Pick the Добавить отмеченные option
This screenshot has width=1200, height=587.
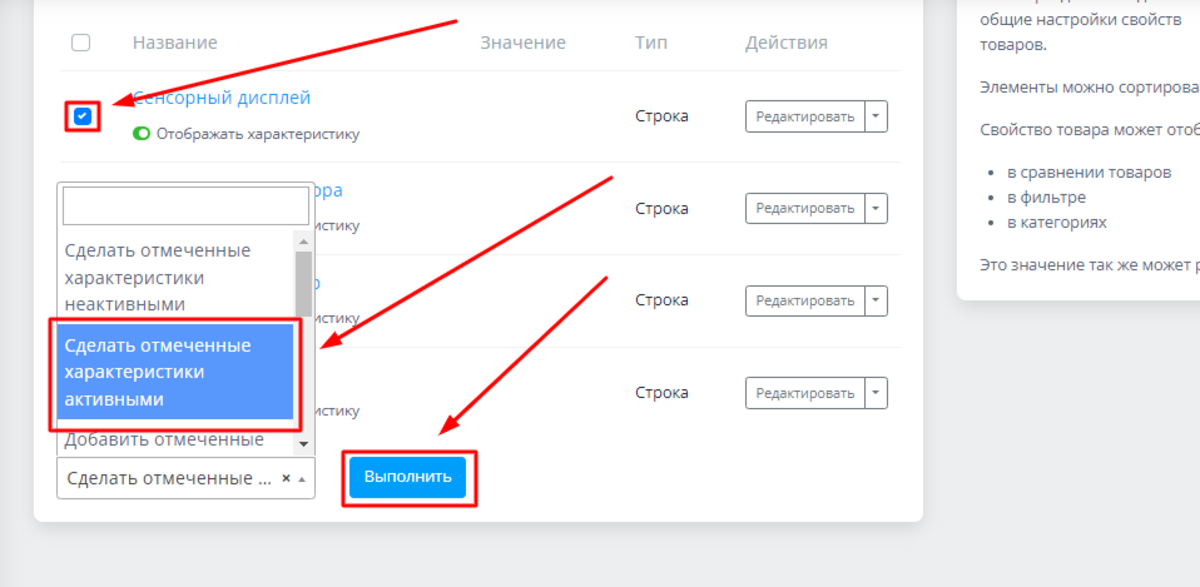[x=165, y=439]
